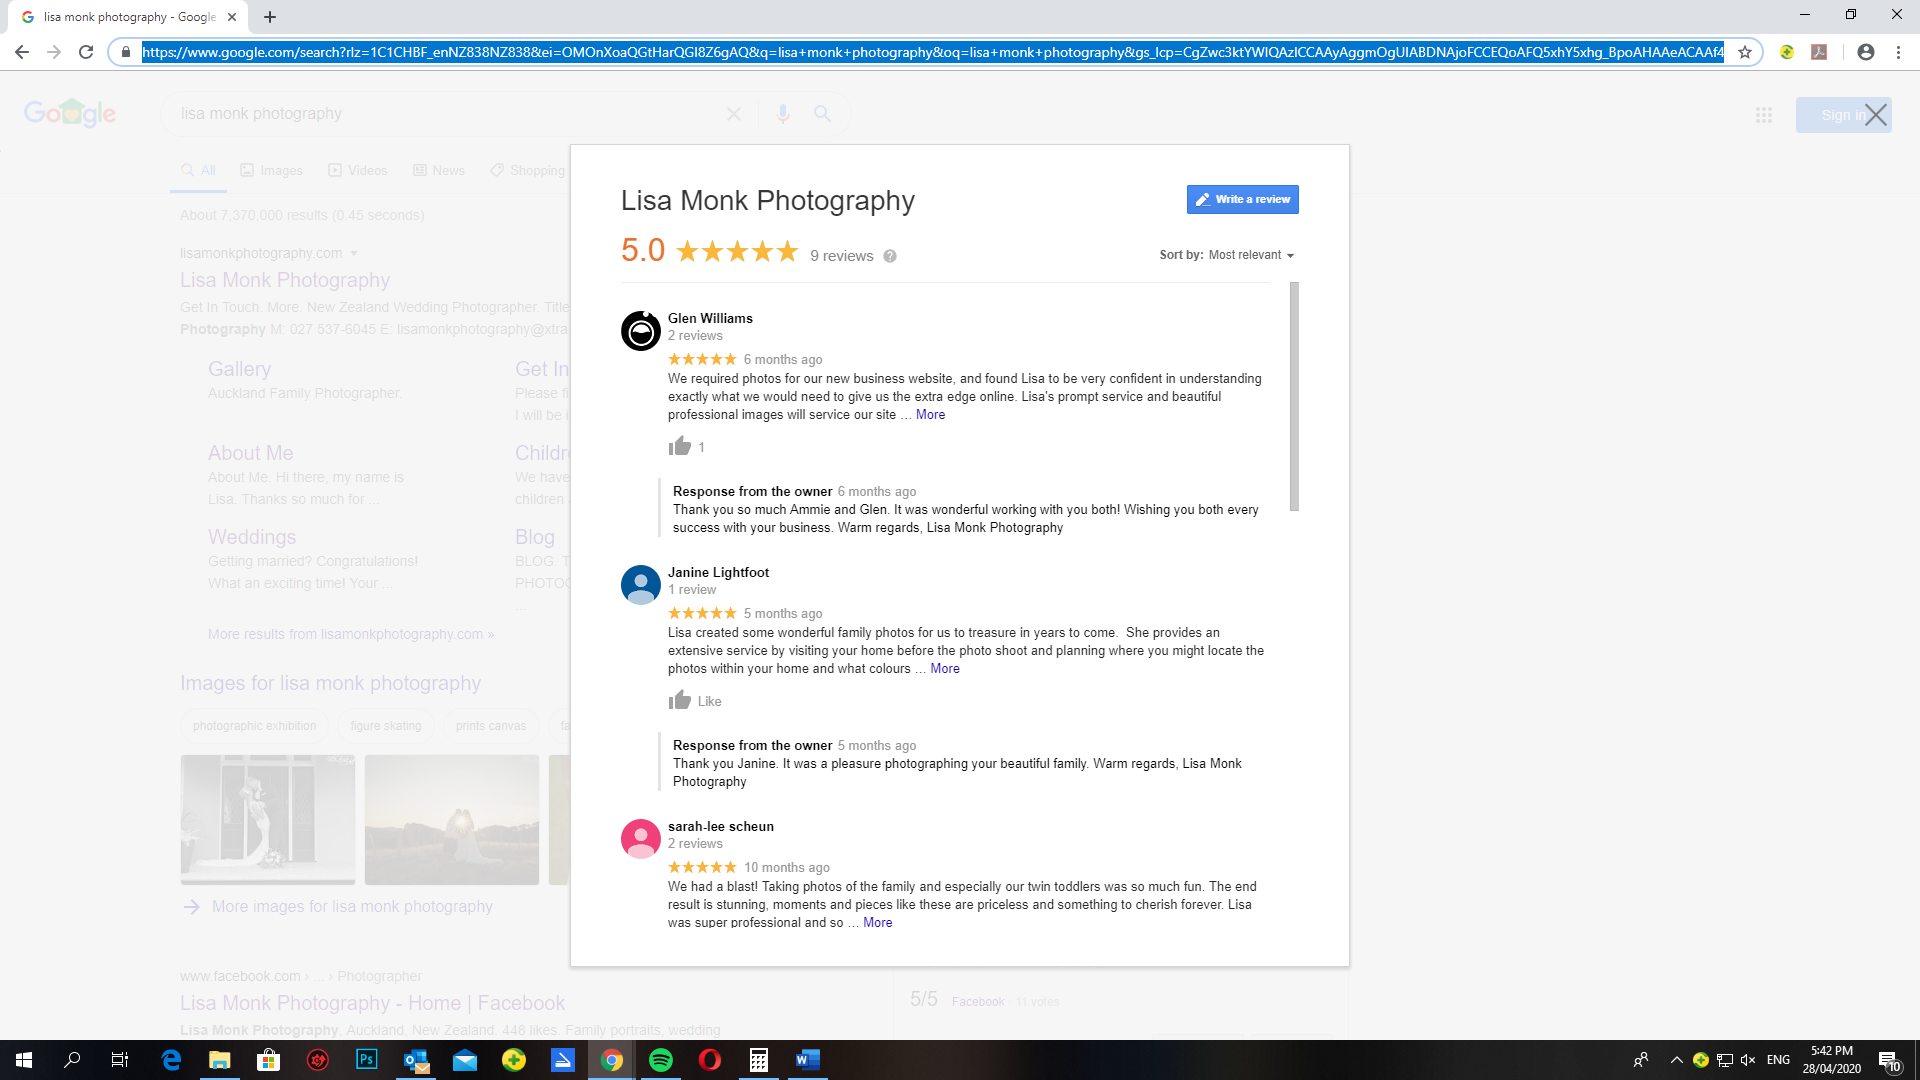Open sarah-lee scheun's profile avatar
This screenshot has height=1080, width=1920.
point(641,839)
